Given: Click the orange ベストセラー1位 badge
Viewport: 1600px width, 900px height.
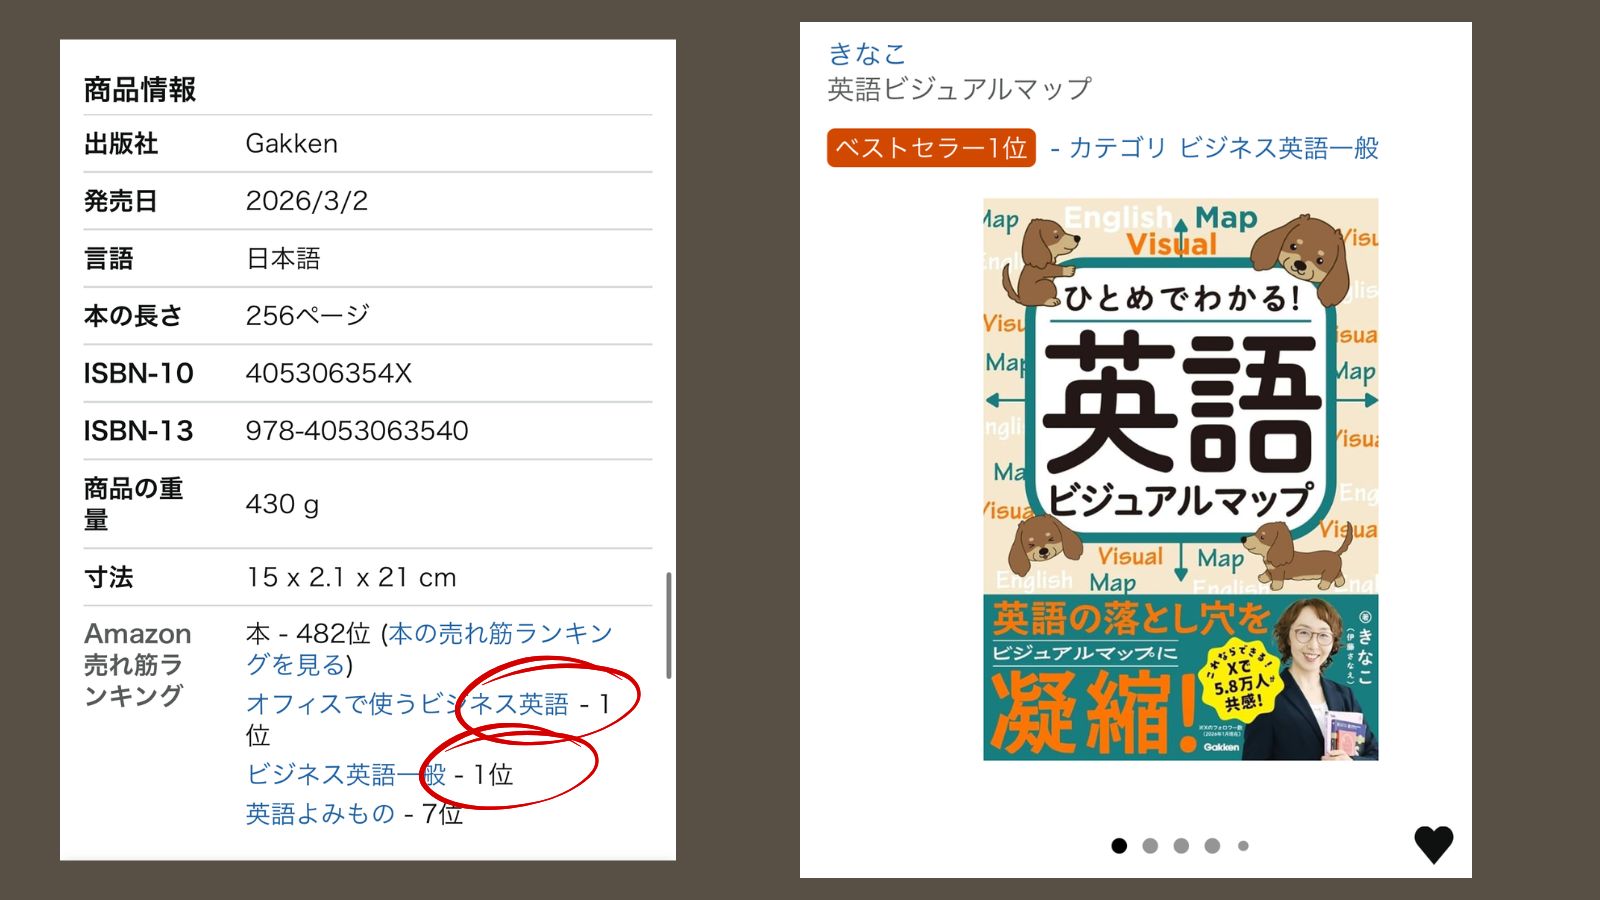Looking at the screenshot, I should [x=931, y=148].
